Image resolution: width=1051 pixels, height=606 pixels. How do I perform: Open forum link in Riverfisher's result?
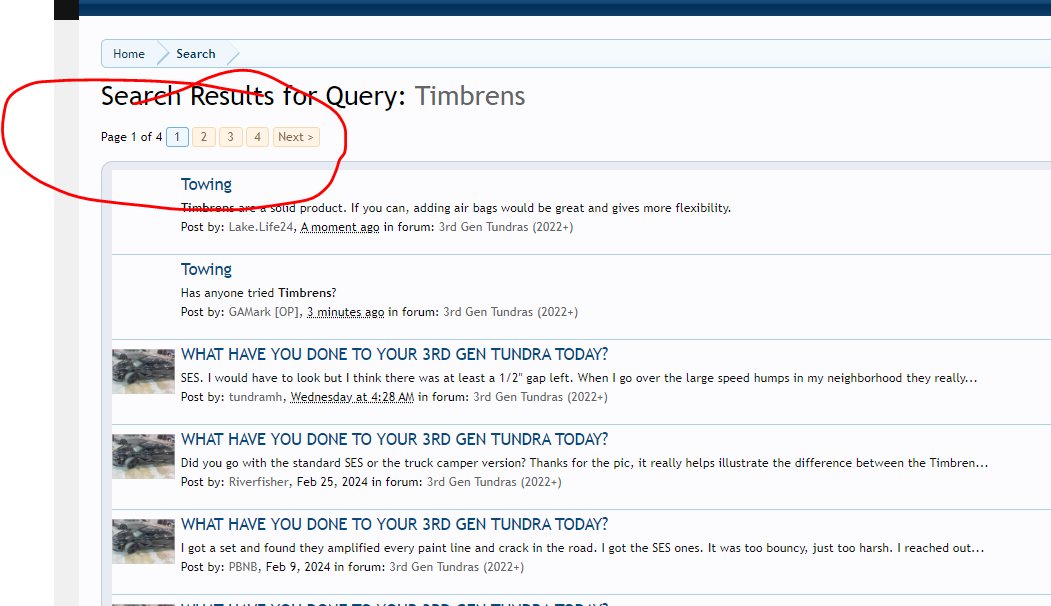pyautogui.click(x=494, y=482)
